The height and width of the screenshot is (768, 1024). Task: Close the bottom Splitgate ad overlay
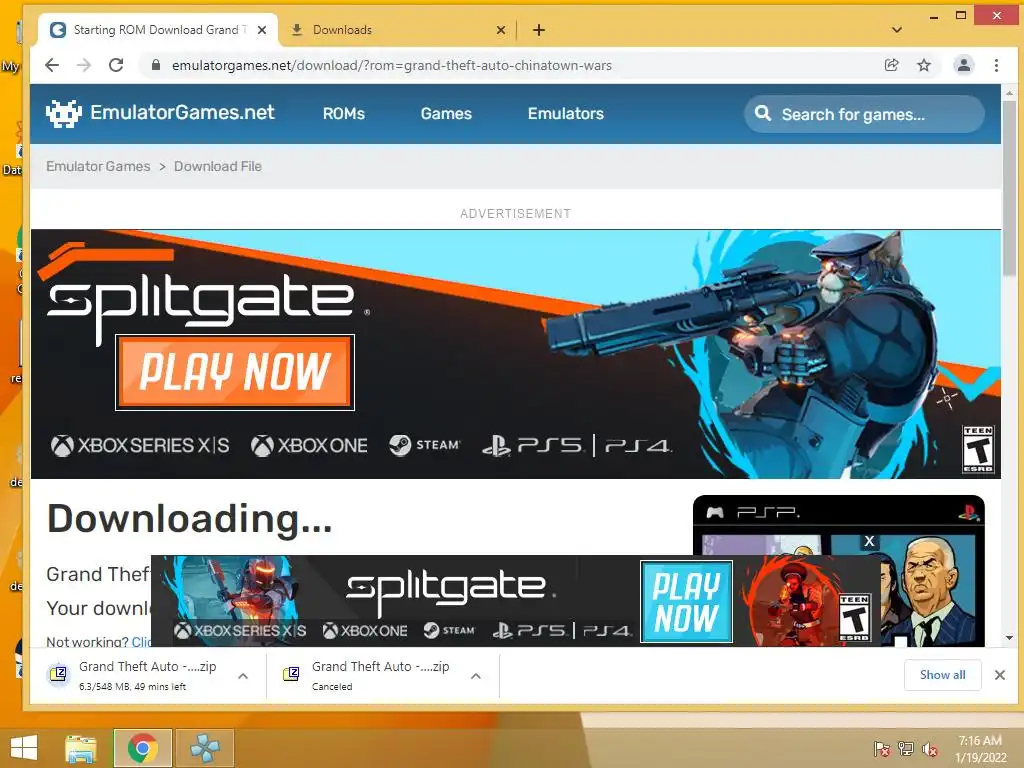click(x=869, y=541)
